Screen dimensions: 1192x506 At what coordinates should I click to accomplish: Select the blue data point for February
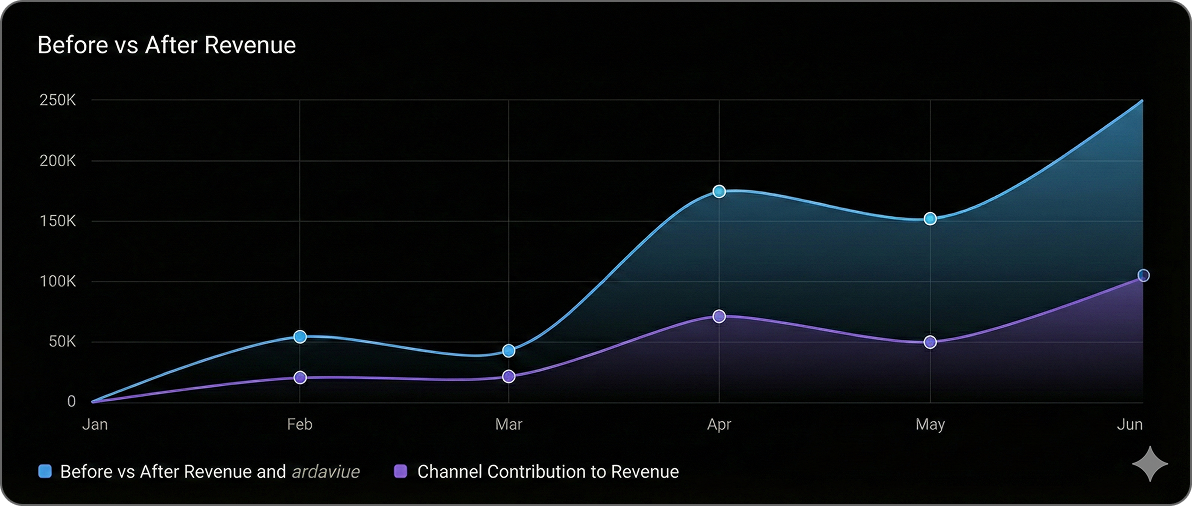[300, 337]
